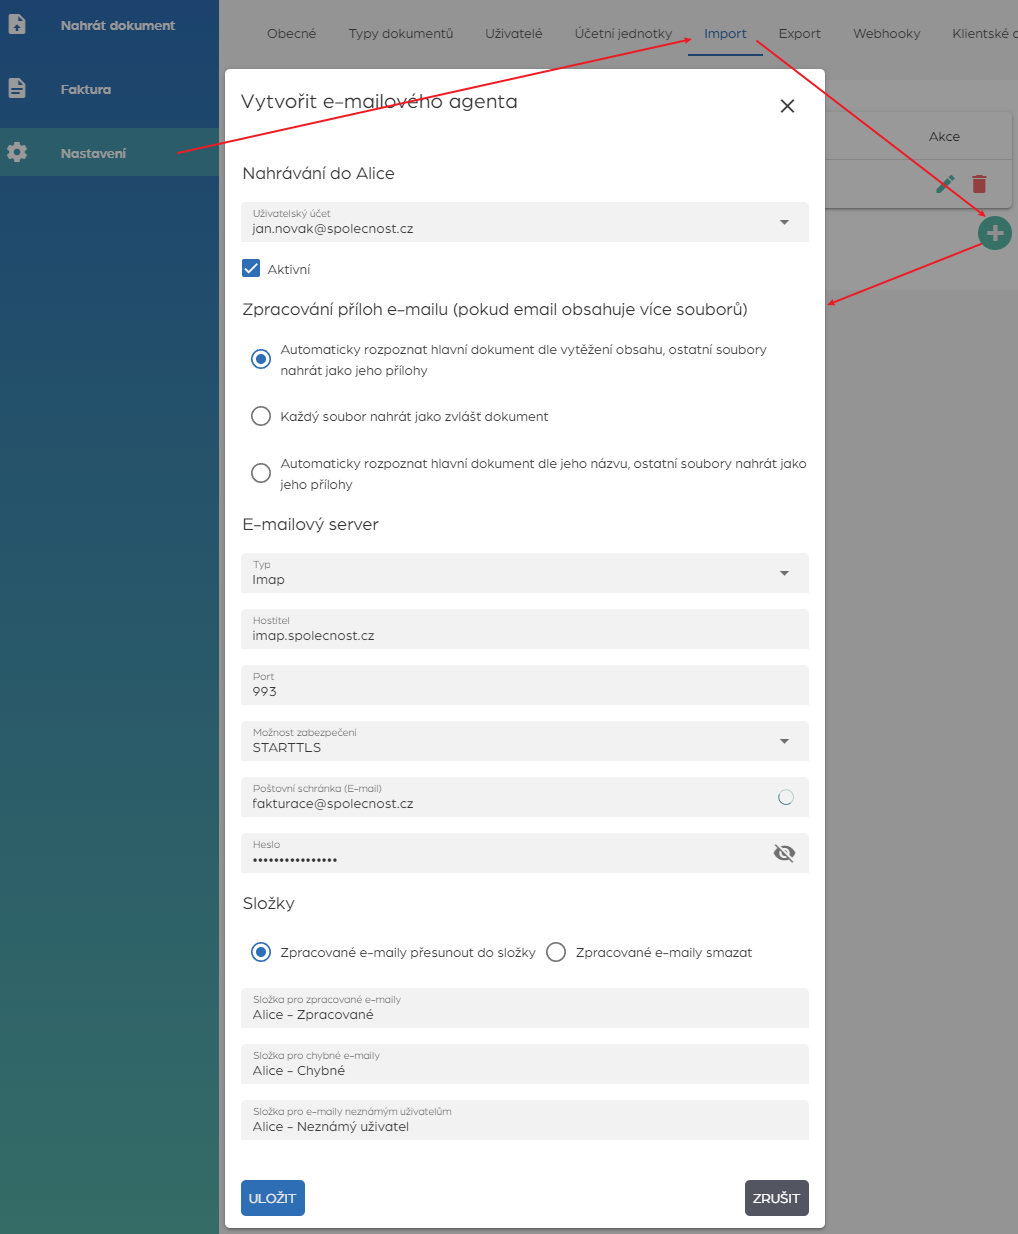Open the Webhooky tab
1018x1234 pixels.
[886, 33]
